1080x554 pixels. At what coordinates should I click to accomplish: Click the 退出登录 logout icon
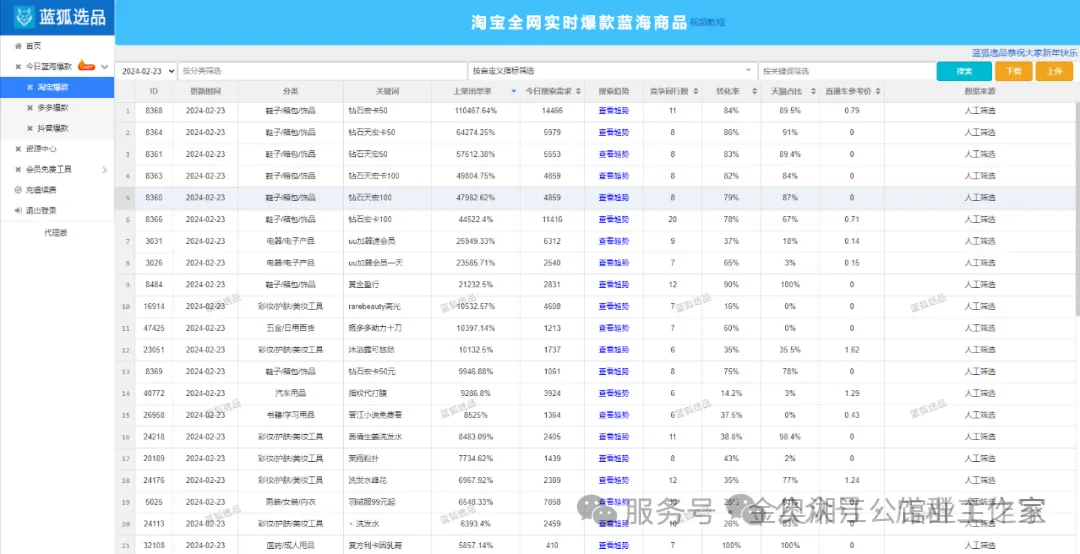point(18,210)
